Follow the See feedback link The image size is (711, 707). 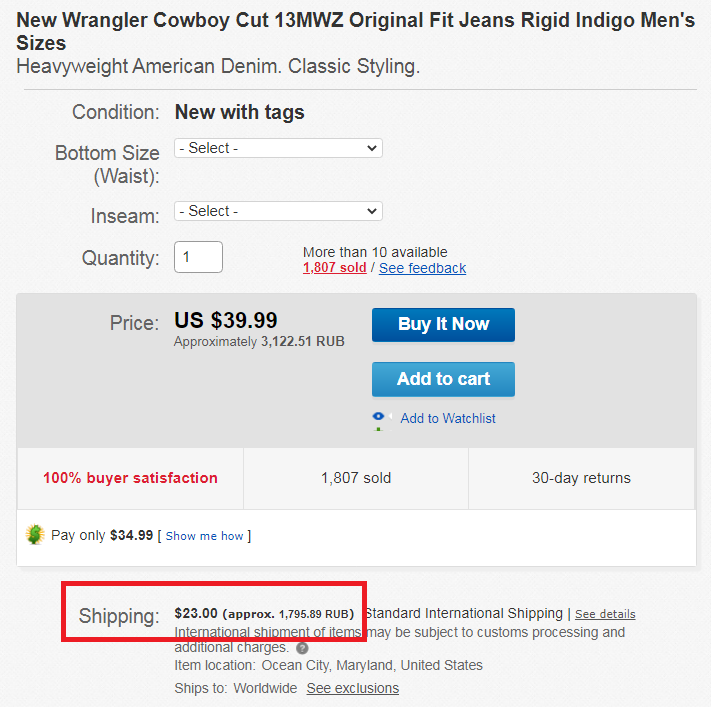[x=422, y=268]
